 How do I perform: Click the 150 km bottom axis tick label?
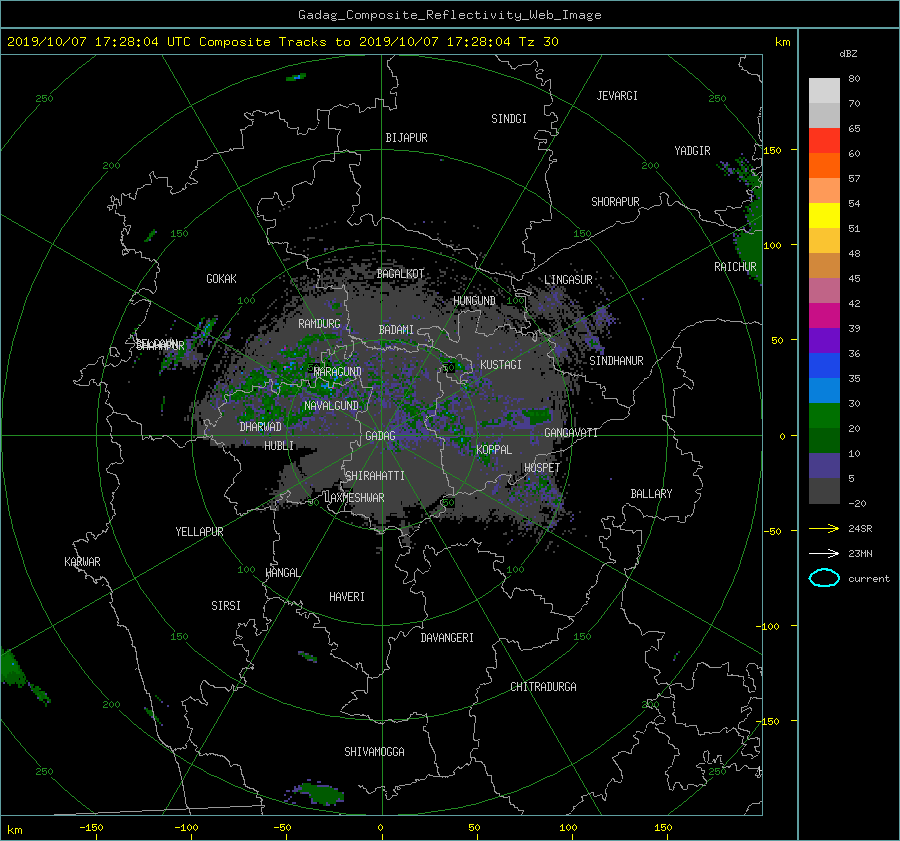(663, 827)
